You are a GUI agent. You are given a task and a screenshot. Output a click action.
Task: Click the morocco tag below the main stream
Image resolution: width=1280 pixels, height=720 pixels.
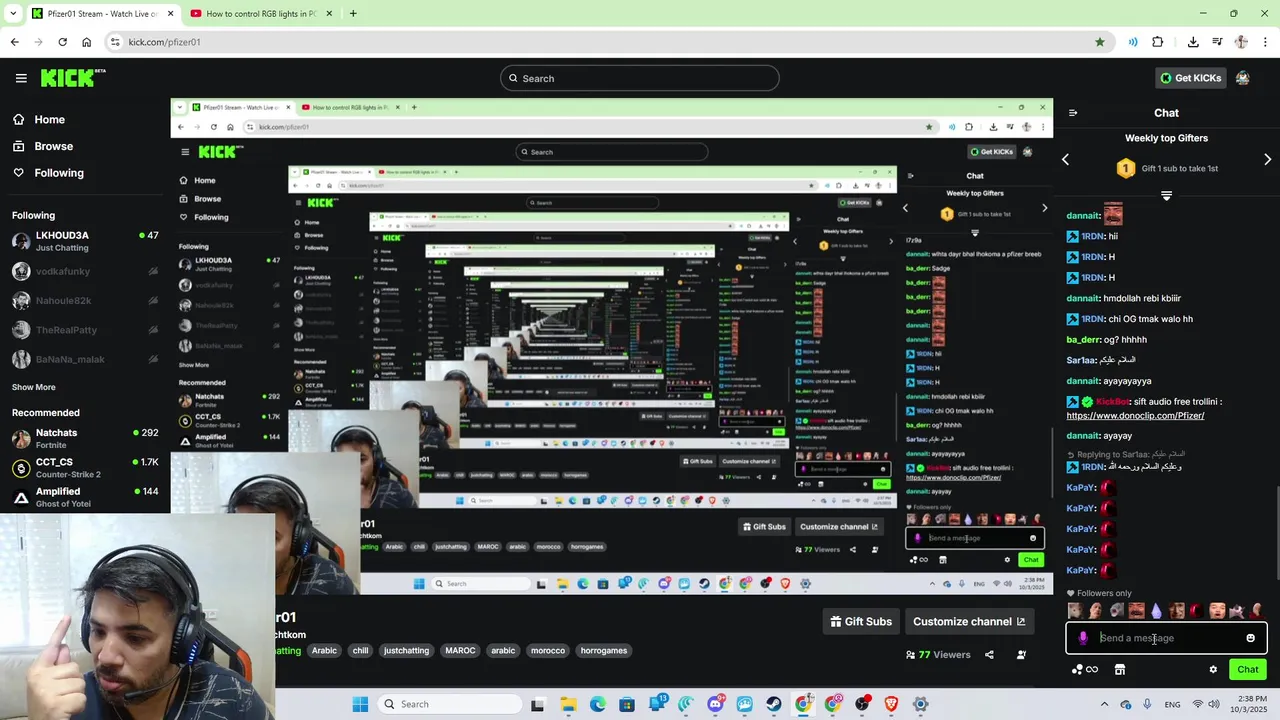click(x=548, y=650)
